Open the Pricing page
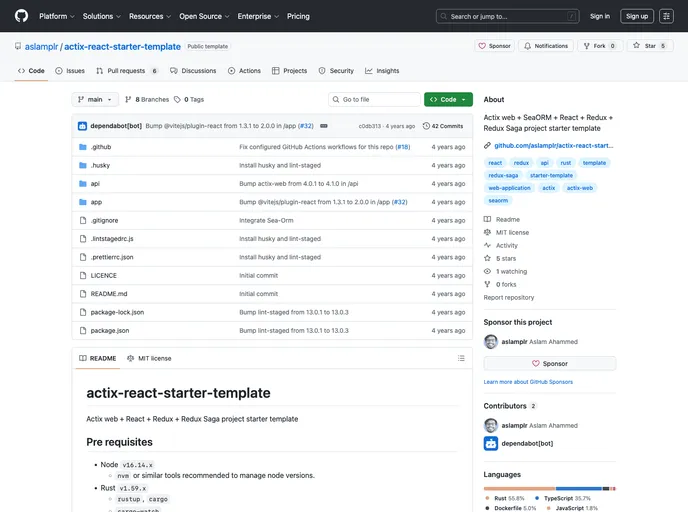Image resolution: width=688 pixels, height=512 pixels. tap(298, 16)
